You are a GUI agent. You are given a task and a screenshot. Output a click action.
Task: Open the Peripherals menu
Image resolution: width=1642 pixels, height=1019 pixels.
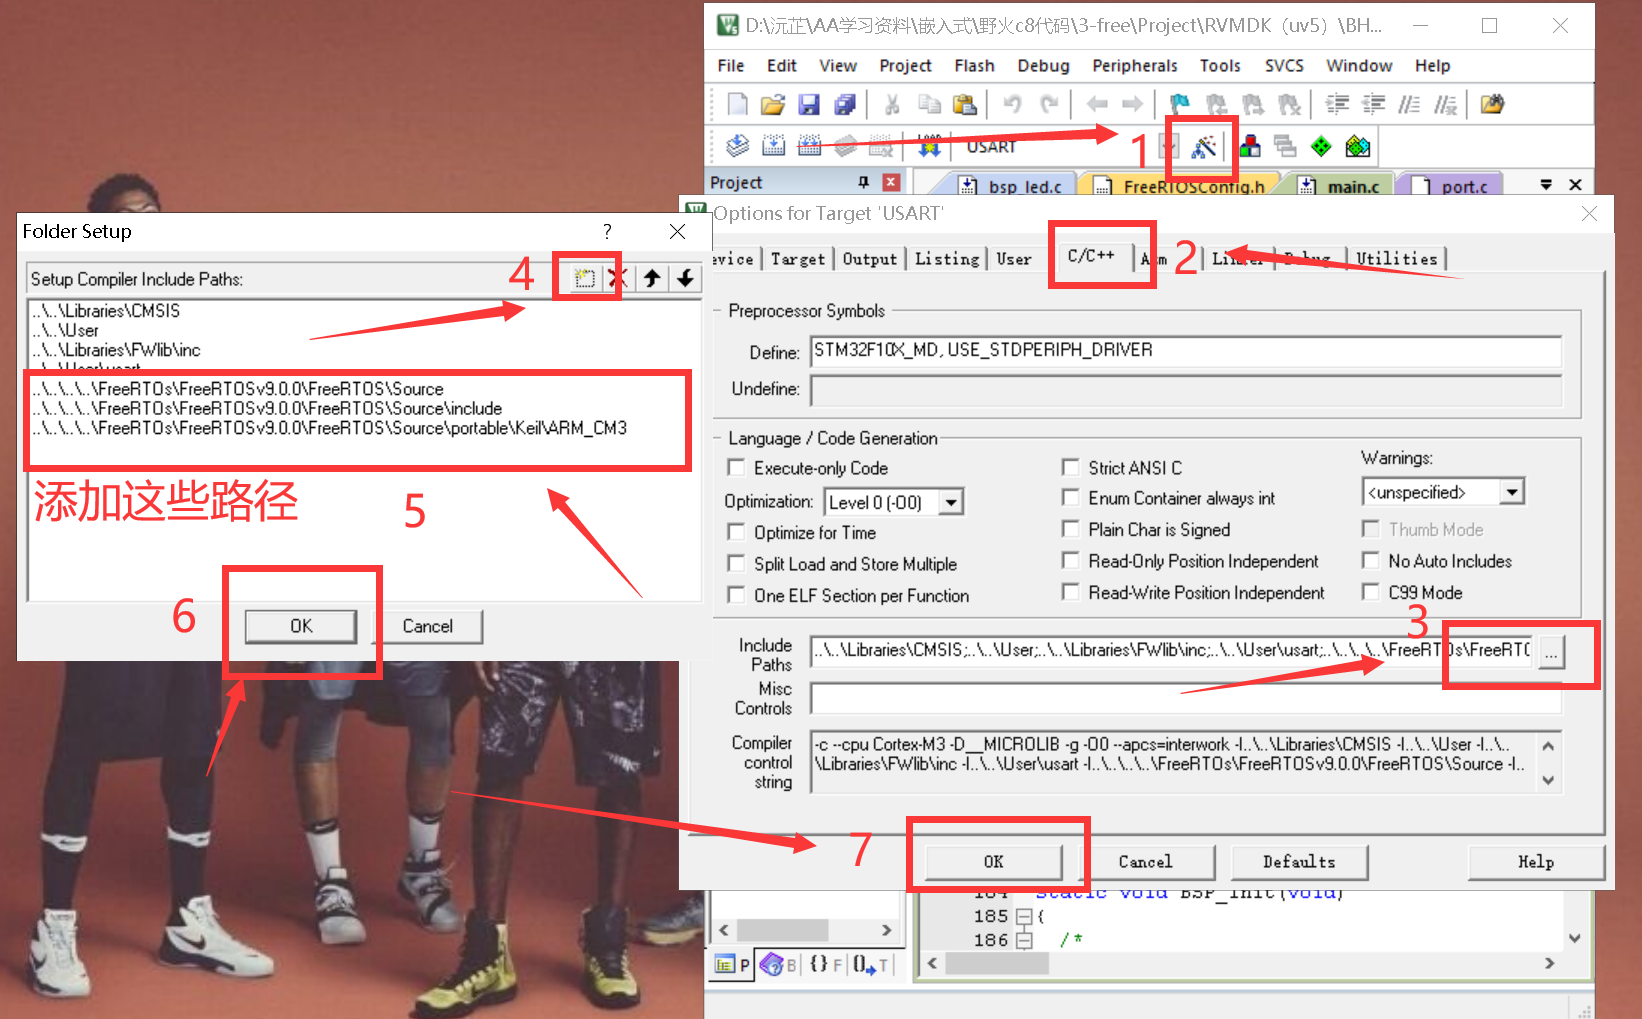[x=1135, y=65]
